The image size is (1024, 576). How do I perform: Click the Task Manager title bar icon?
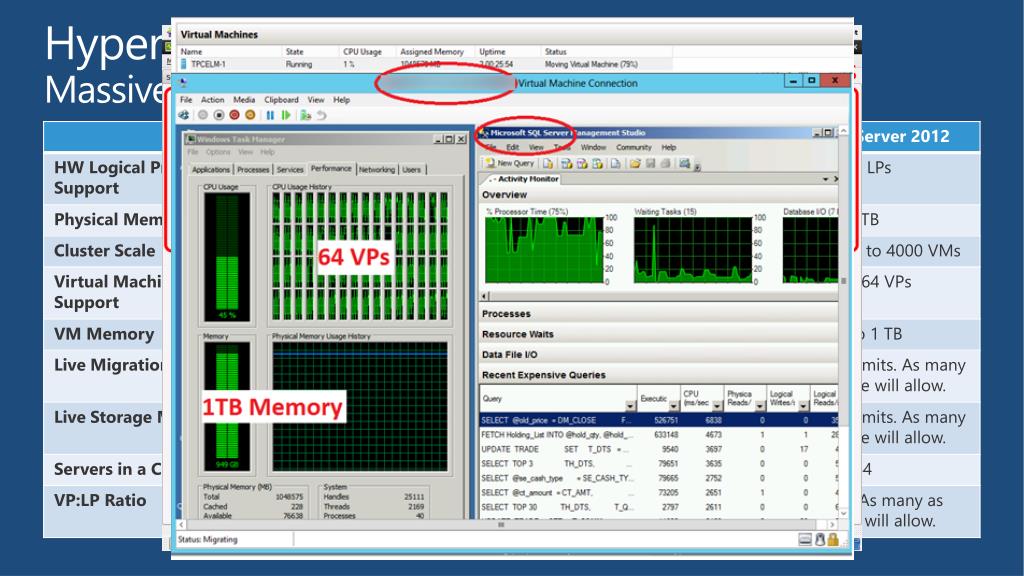tap(191, 139)
